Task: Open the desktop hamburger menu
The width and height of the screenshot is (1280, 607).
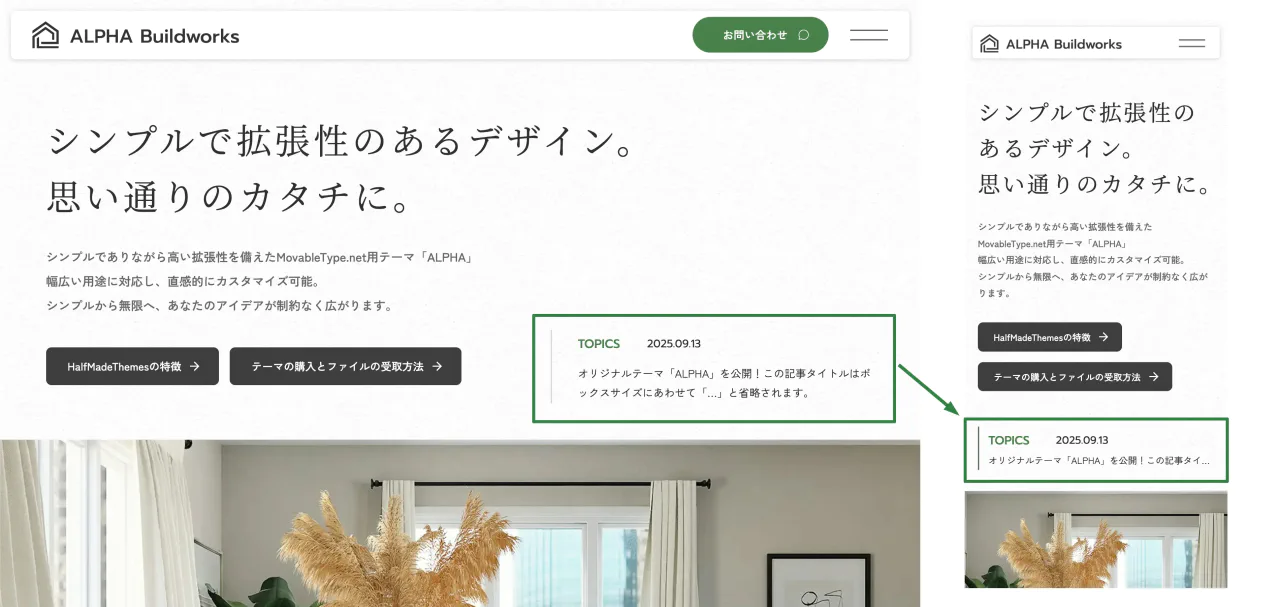Action: point(869,35)
